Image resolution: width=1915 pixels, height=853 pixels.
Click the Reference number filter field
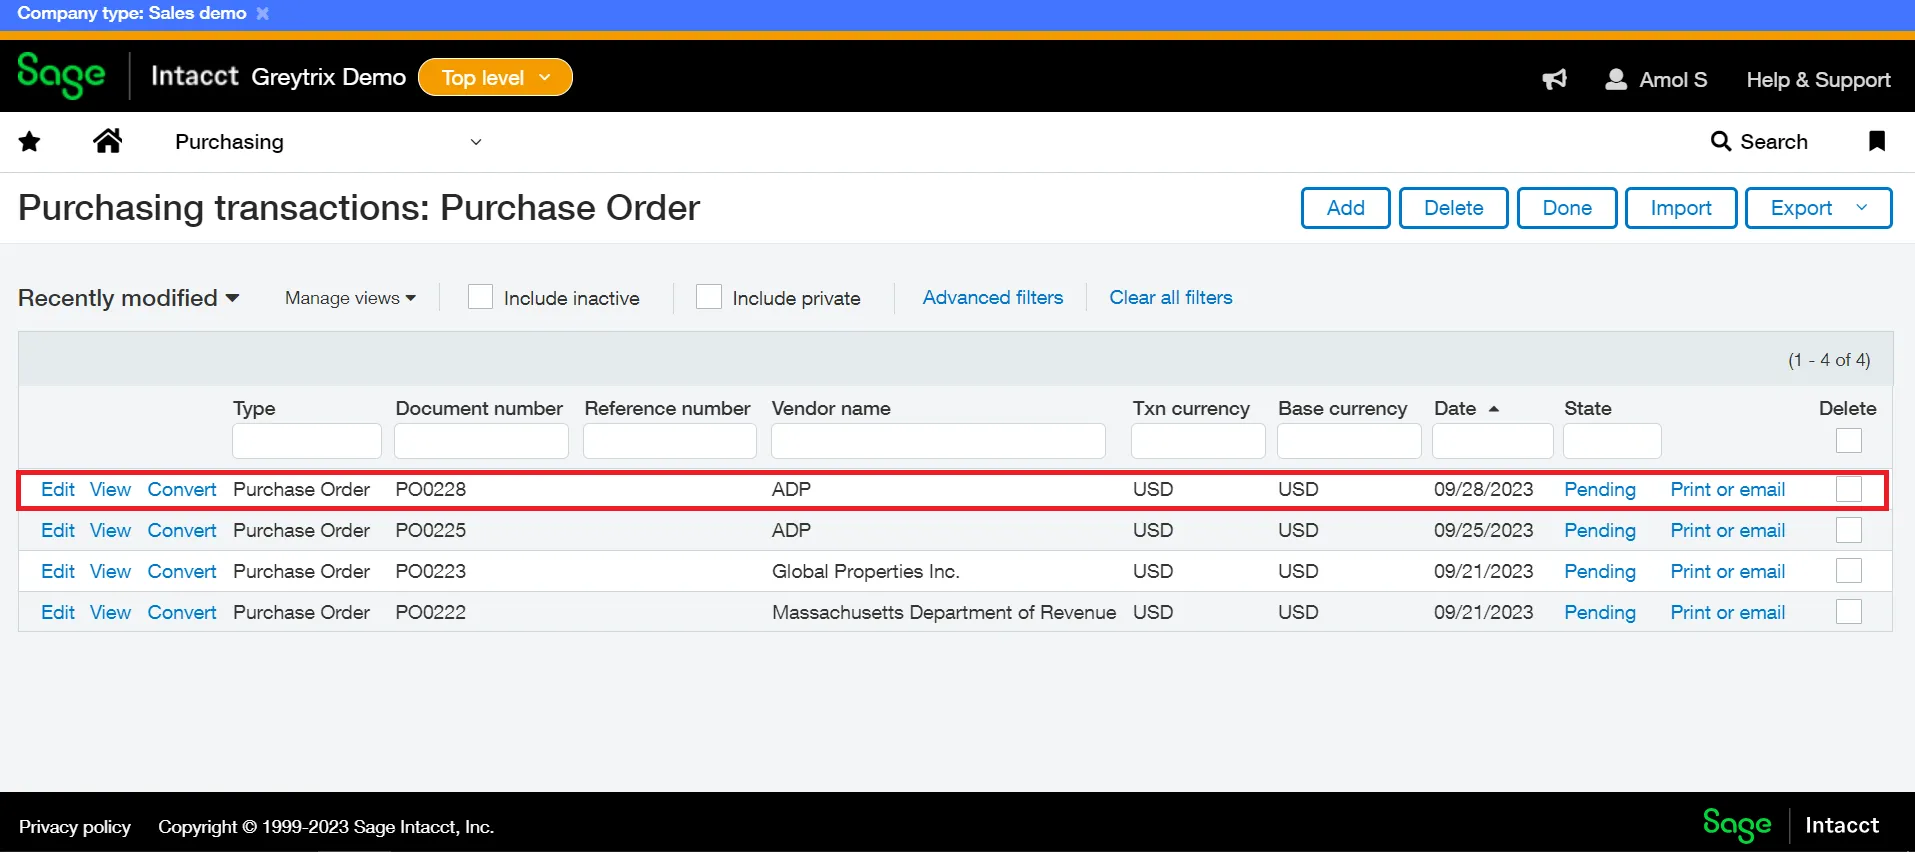tap(670, 441)
